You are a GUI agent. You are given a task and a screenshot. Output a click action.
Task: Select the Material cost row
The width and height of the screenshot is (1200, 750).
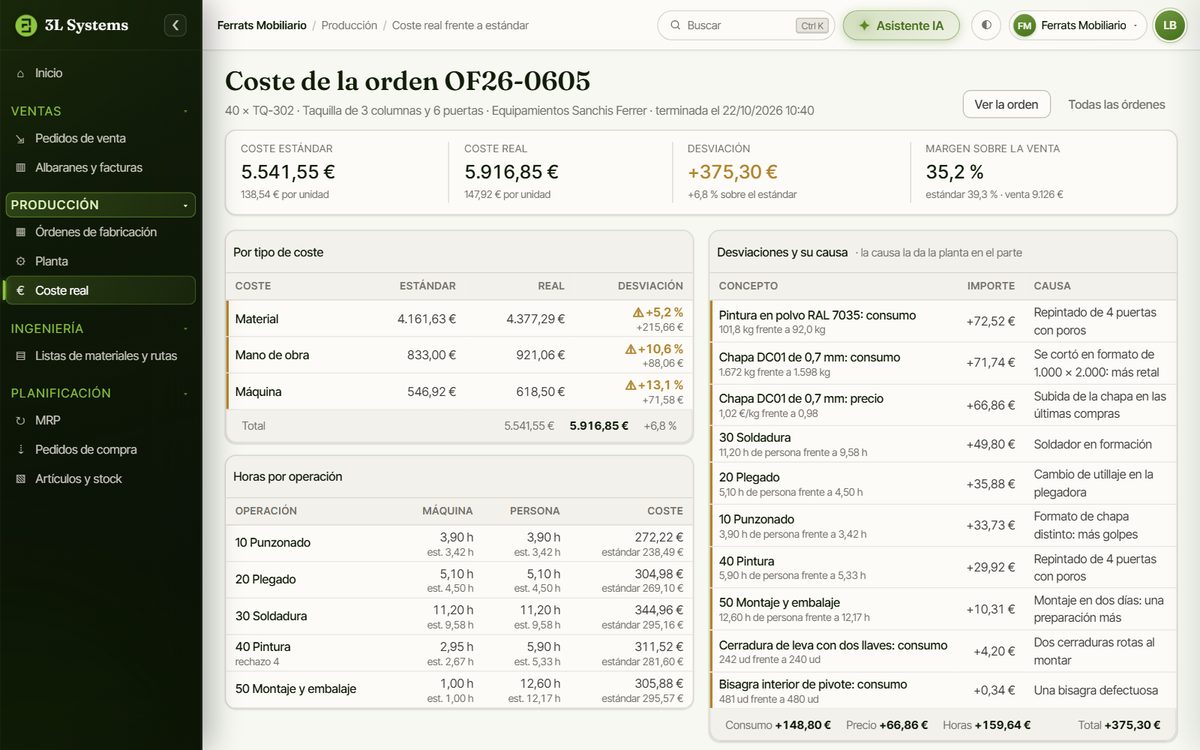(x=459, y=319)
